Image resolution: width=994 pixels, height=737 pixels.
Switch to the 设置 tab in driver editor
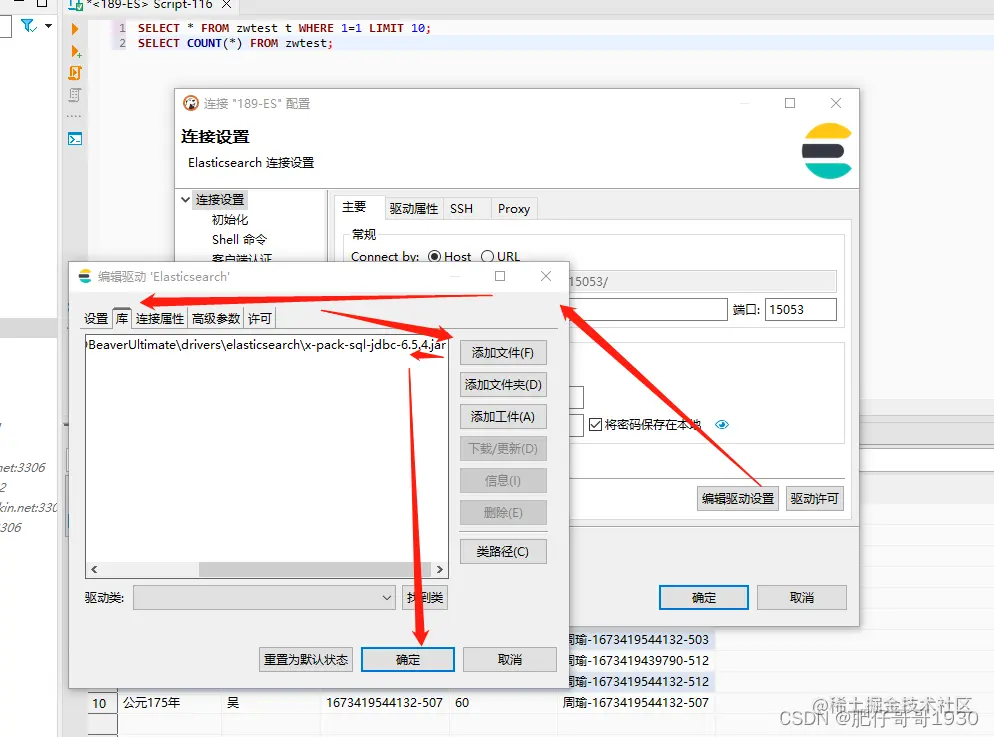(96, 318)
